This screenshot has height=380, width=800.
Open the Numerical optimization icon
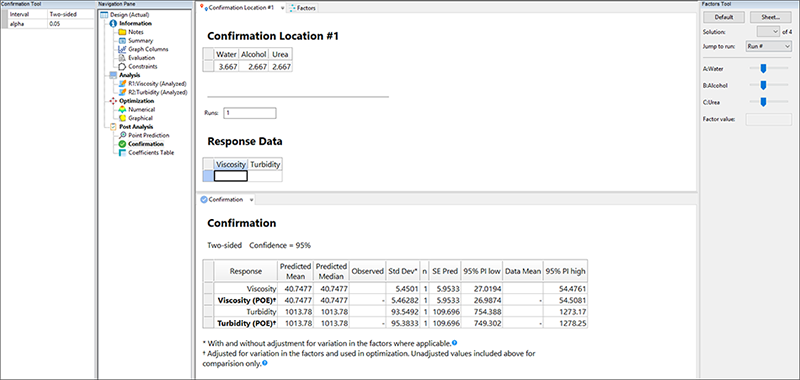click(122, 109)
